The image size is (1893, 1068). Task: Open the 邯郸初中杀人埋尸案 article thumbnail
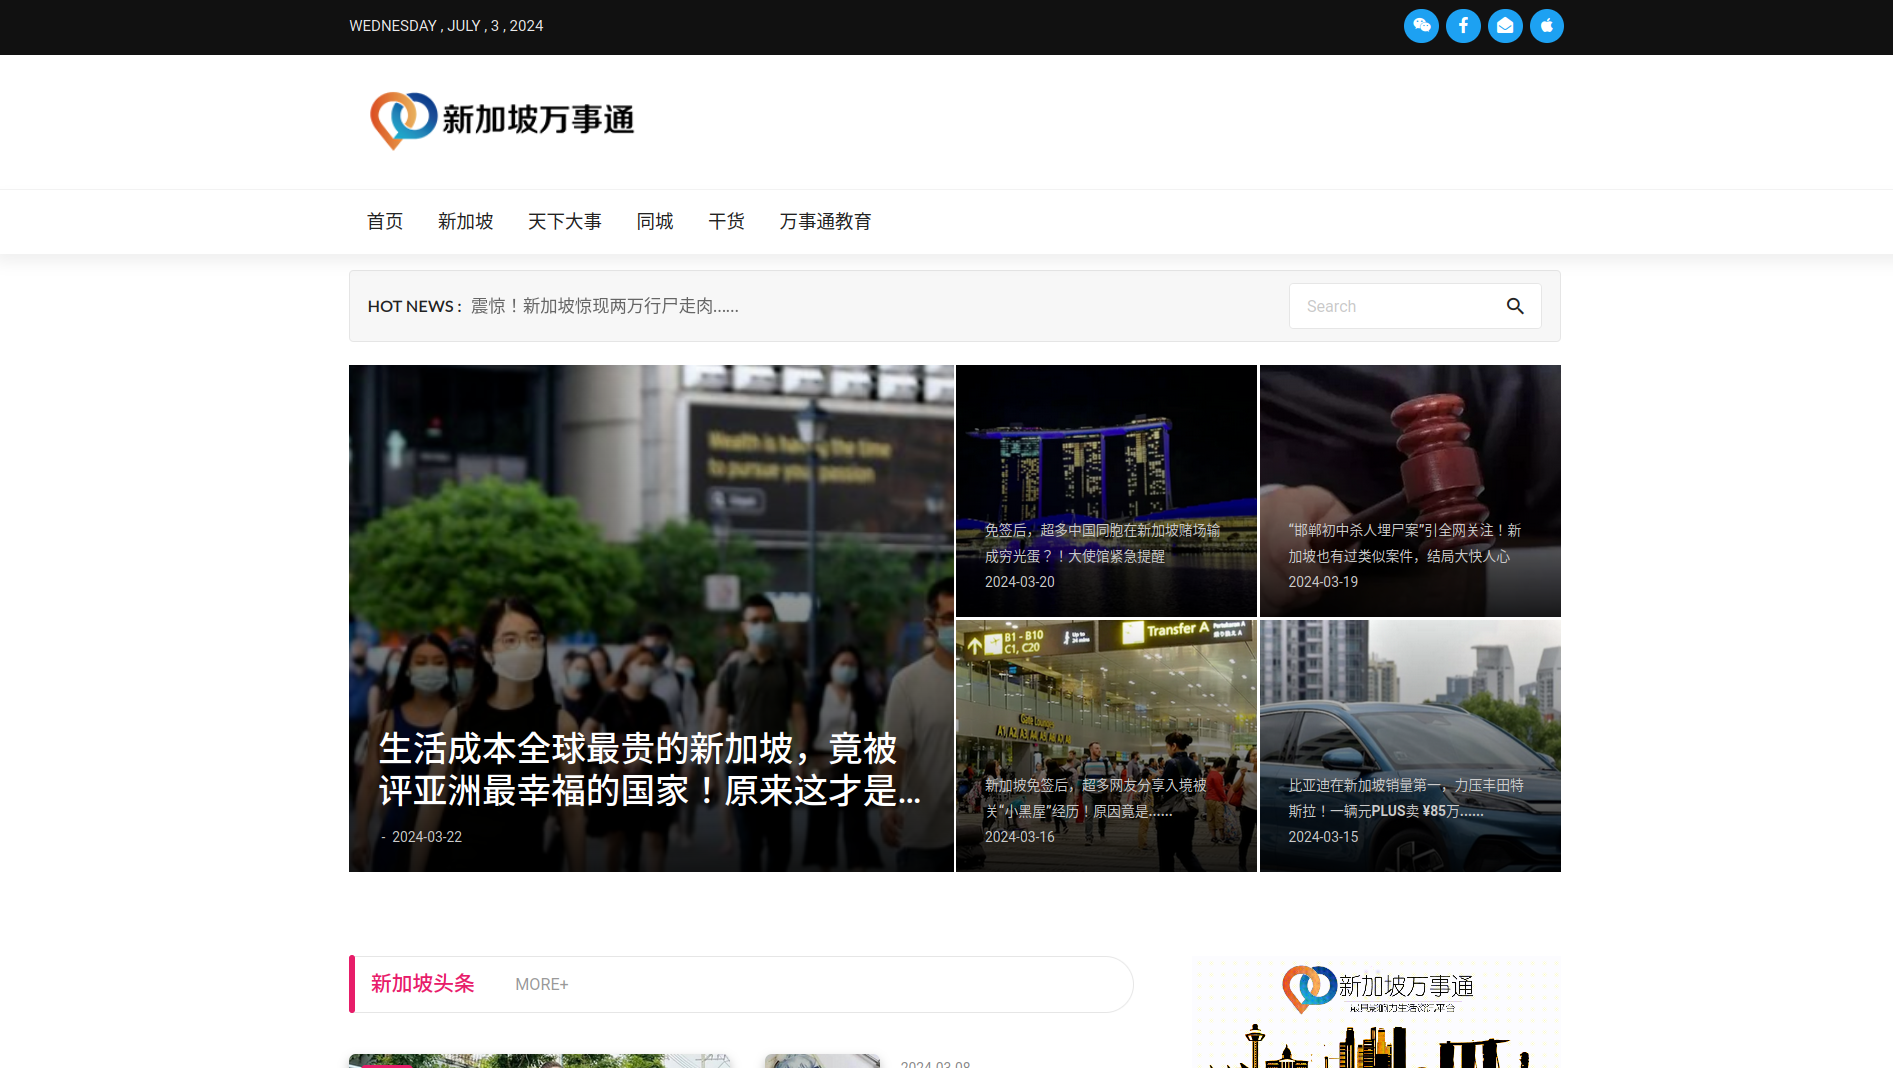(1409, 490)
